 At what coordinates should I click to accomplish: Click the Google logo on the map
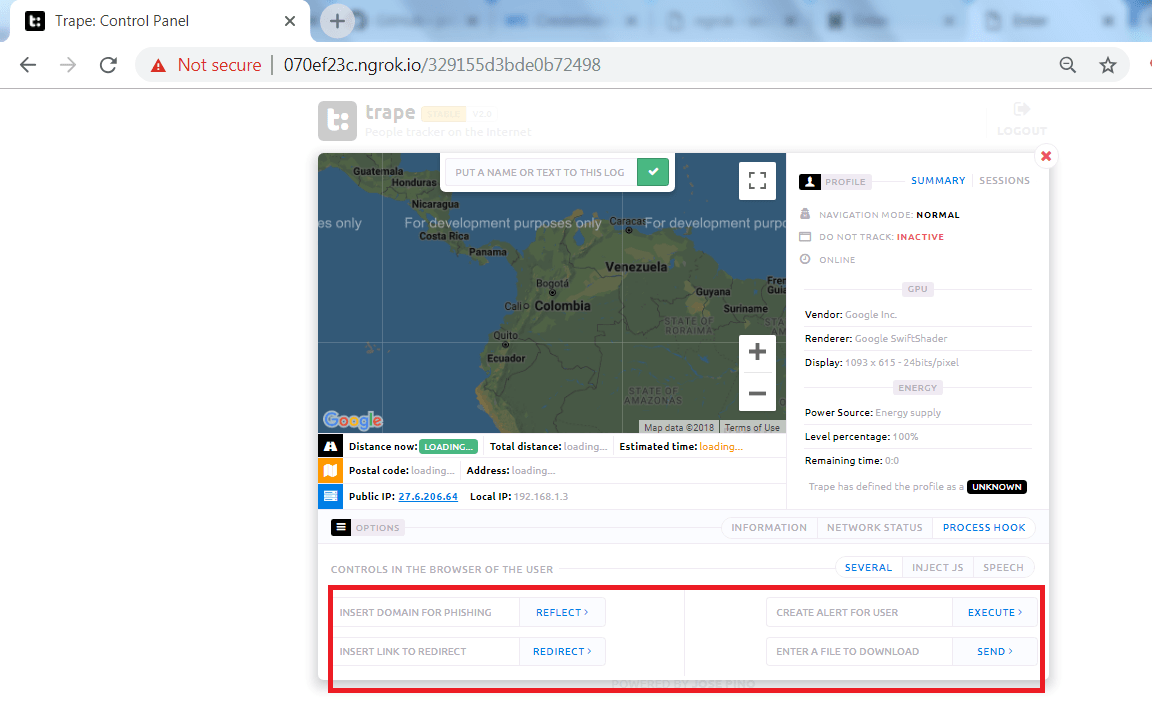[x=353, y=420]
